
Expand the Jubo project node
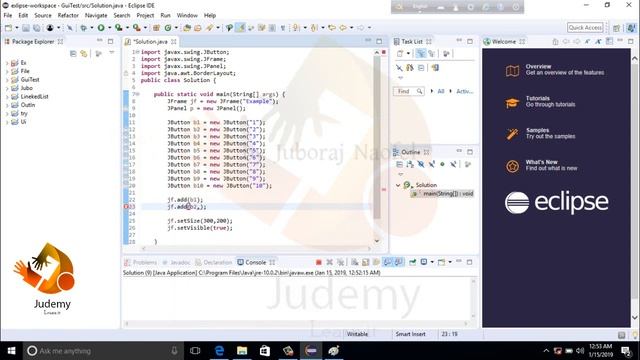[x=7, y=89]
